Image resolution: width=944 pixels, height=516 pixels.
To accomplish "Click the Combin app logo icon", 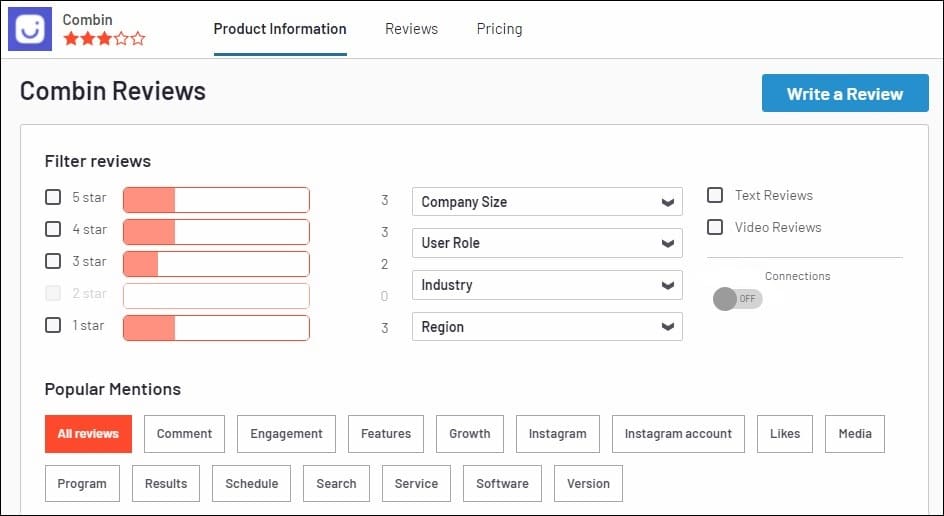I will [30, 29].
